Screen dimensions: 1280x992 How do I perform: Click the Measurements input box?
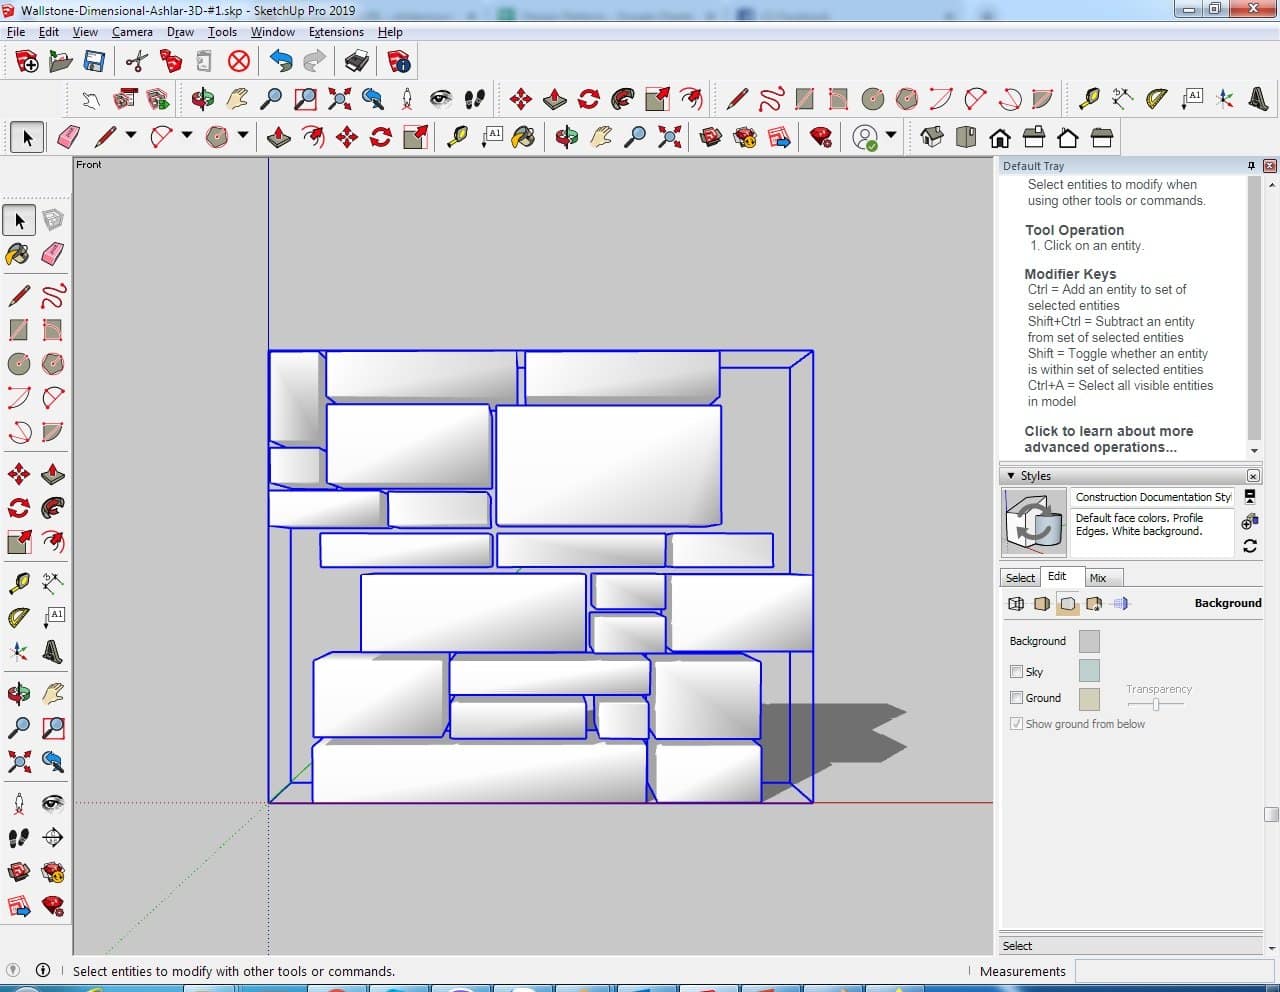(1172, 971)
